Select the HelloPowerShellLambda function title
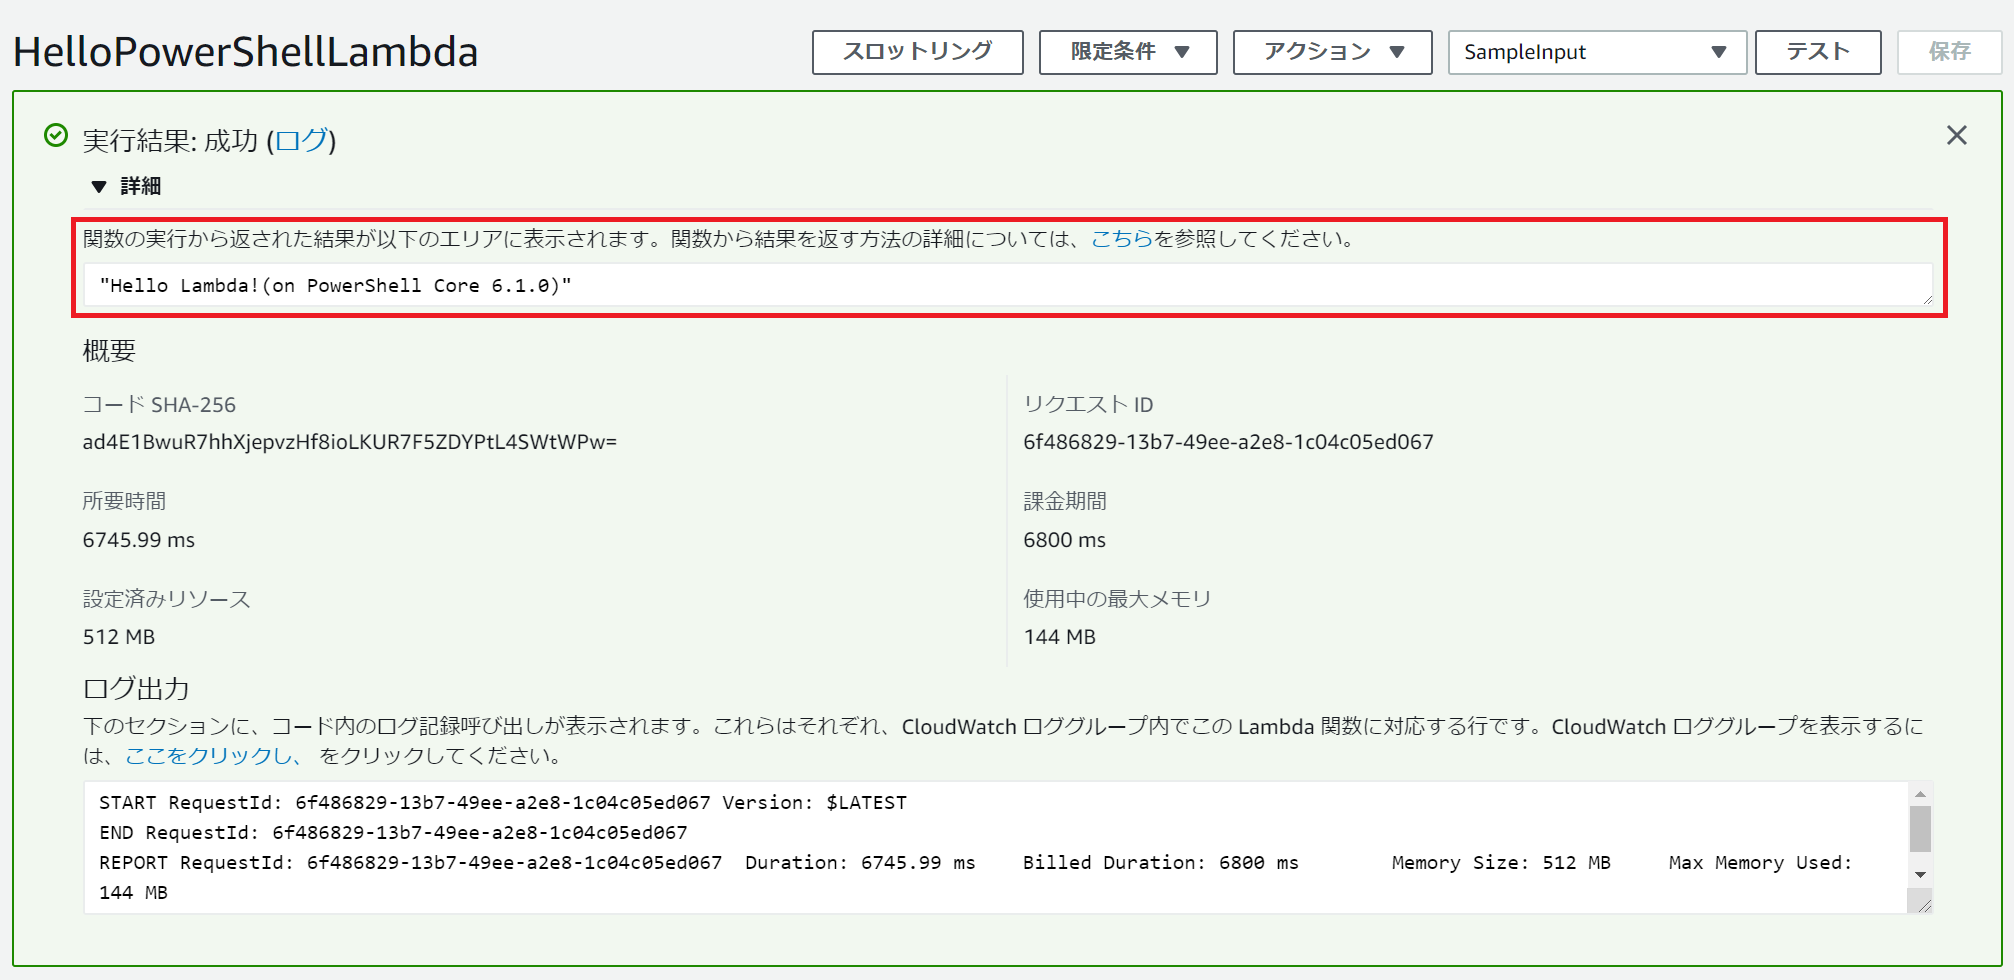The height and width of the screenshot is (980, 2014). [240, 50]
